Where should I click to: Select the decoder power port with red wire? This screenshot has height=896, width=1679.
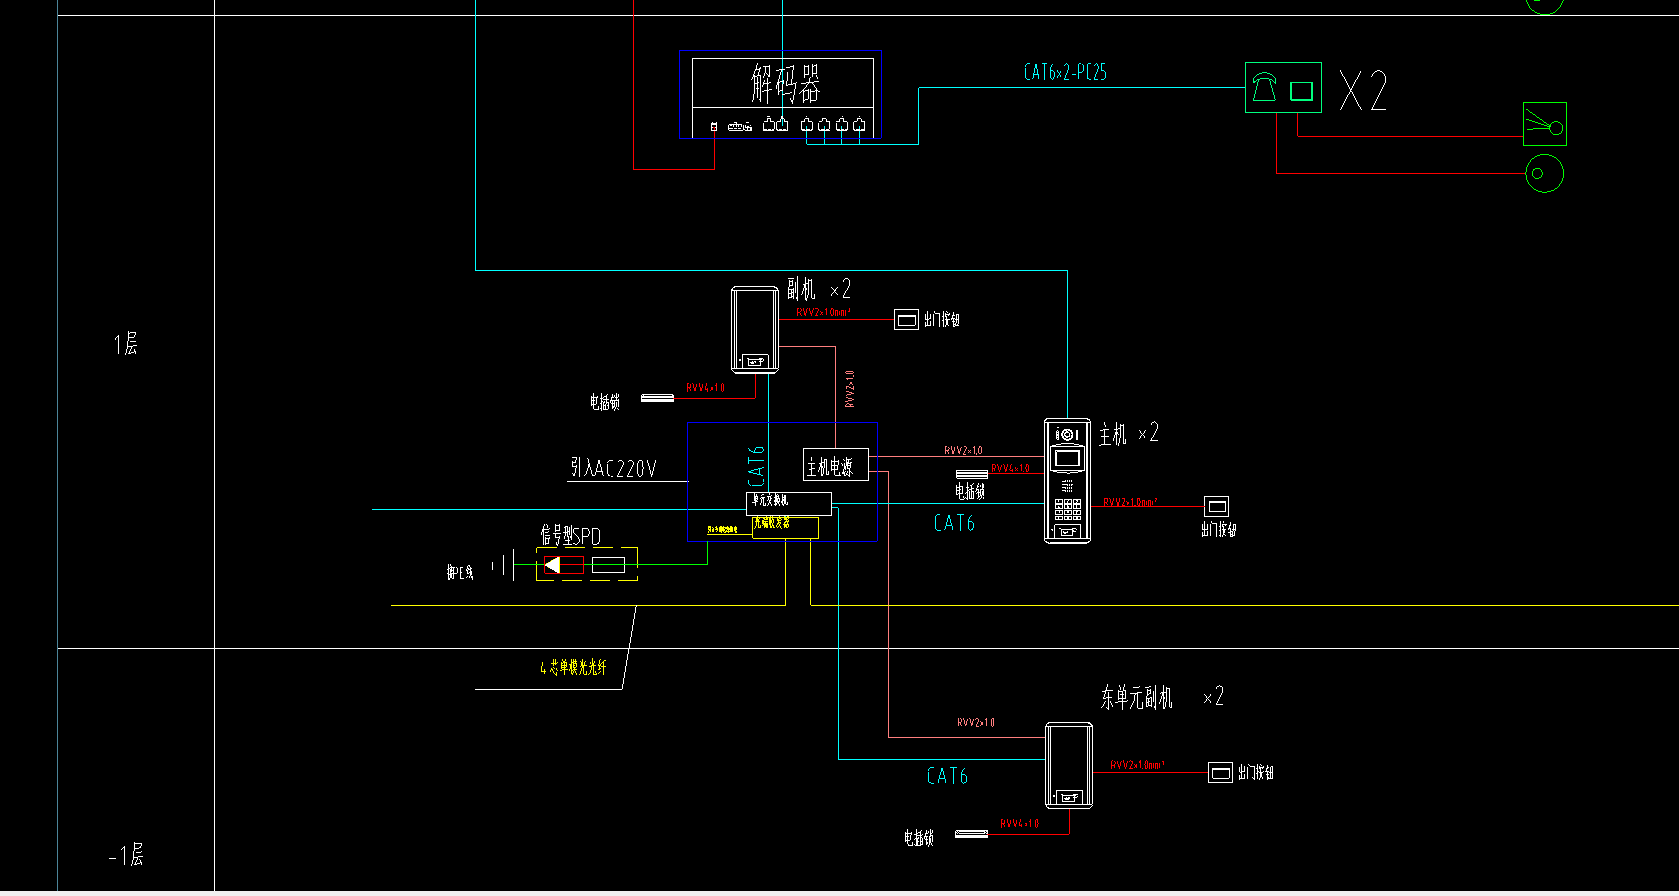(714, 127)
